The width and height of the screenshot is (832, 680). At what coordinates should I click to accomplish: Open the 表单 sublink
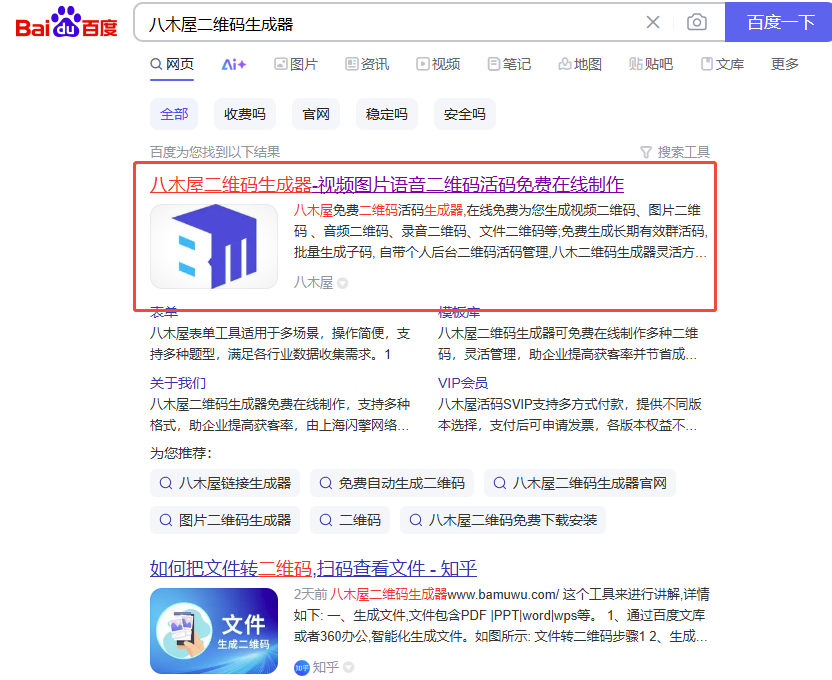tap(164, 312)
